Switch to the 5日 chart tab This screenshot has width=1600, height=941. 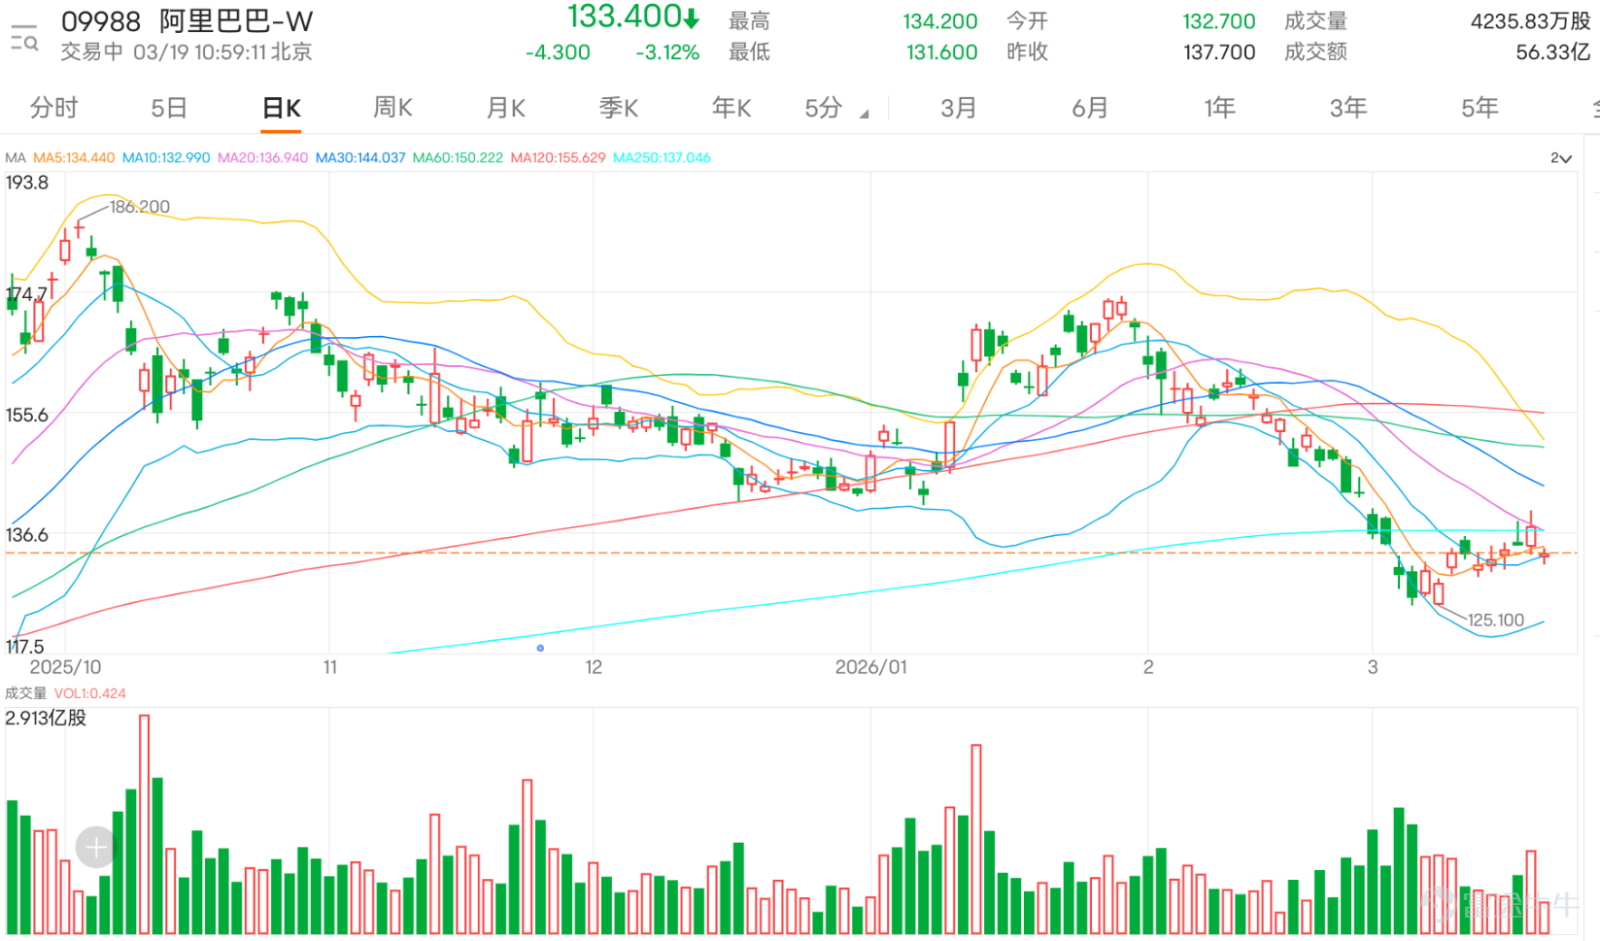point(169,108)
